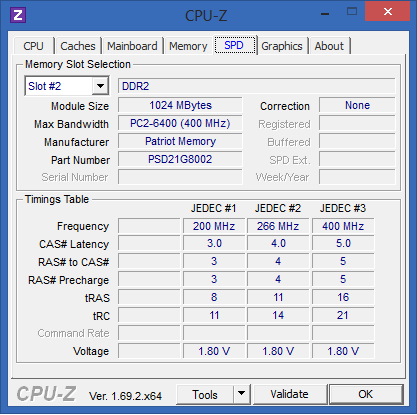Click the Manufacturer field Patriot Memory
417x415 pixels.
point(180,141)
